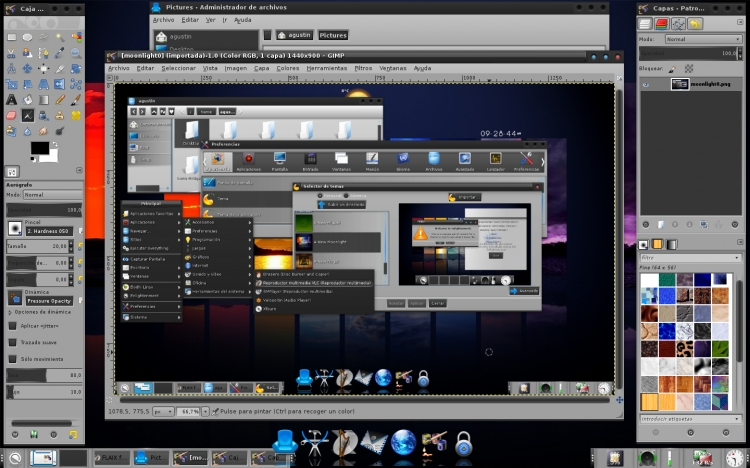Select the Ellipse Select tool
The height and width of the screenshot is (468, 750).
(28, 37)
